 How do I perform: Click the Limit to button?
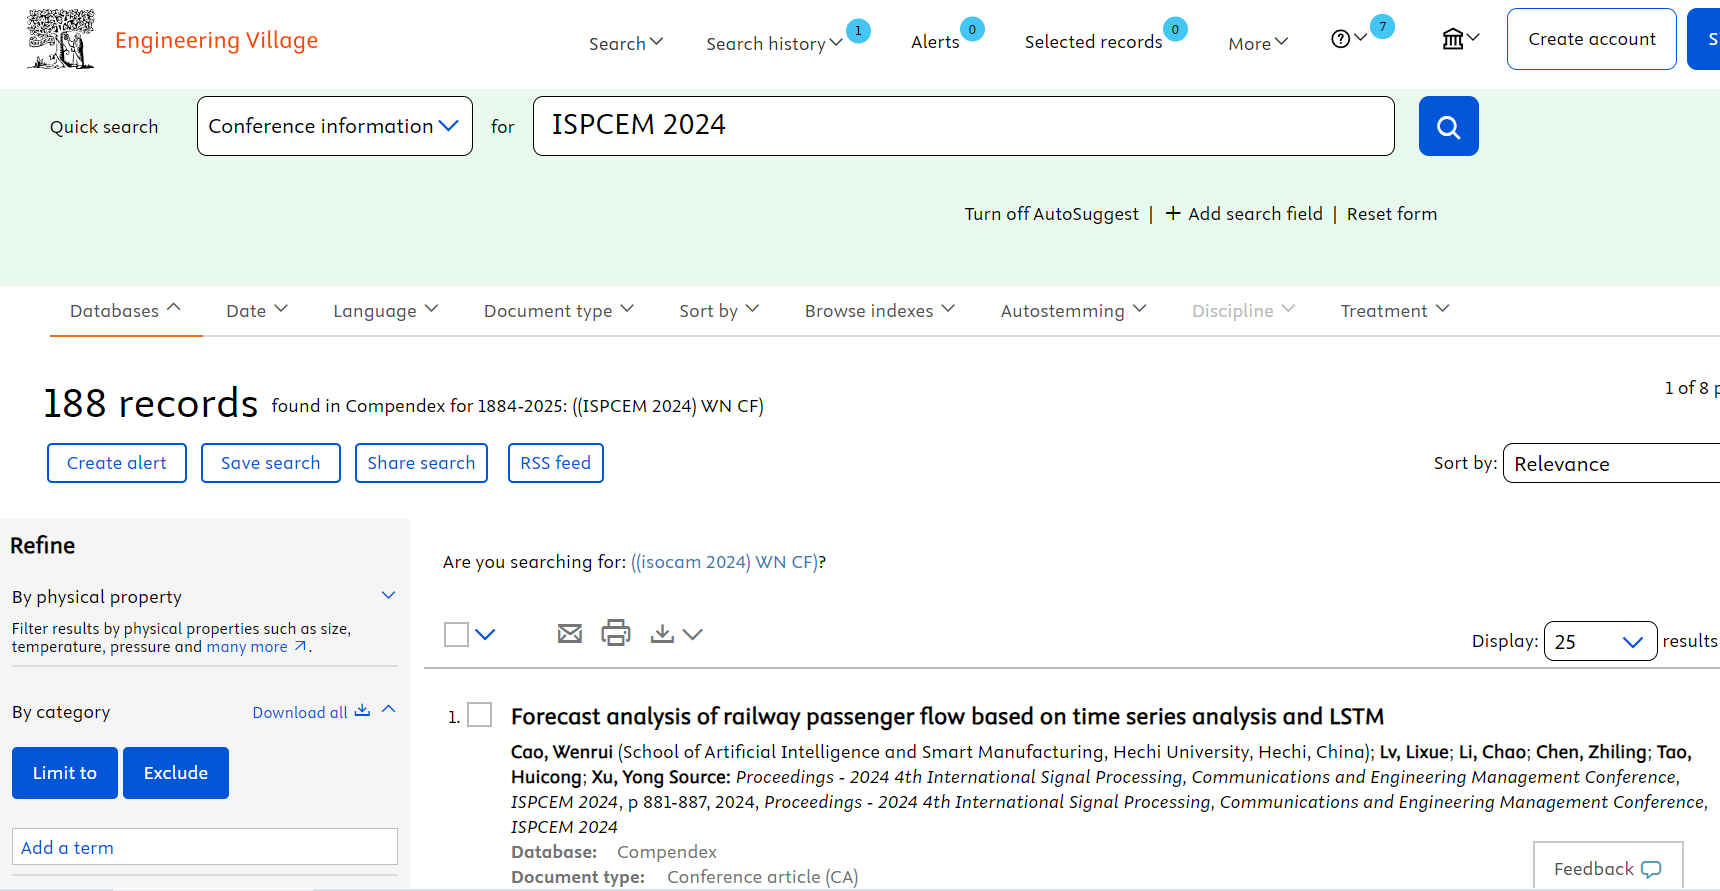pos(65,773)
